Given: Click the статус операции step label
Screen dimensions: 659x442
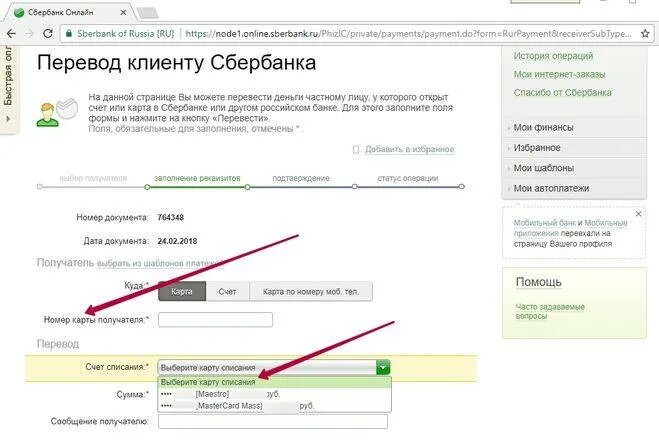Looking at the screenshot, I should point(408,178).
